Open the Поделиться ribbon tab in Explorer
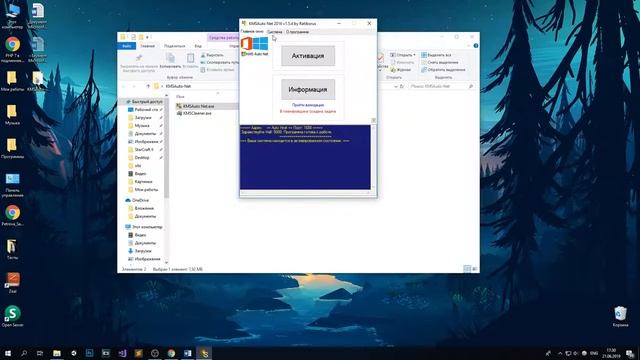This screenshot has width=640, height=360. [175, 46]
